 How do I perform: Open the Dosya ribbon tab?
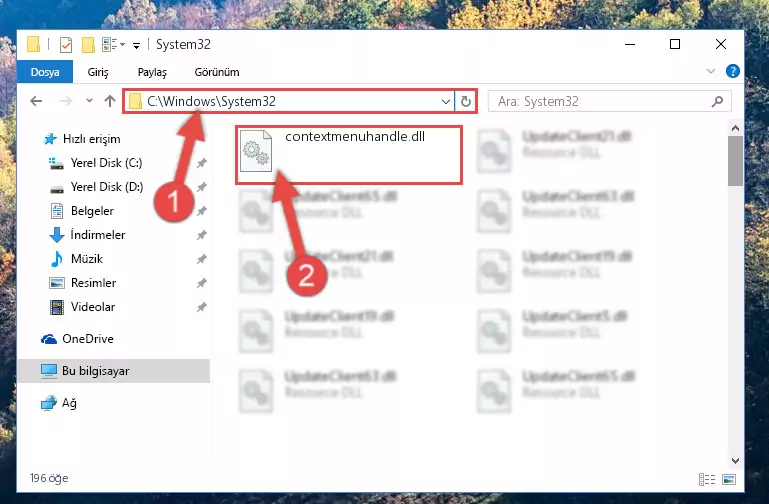45,72
